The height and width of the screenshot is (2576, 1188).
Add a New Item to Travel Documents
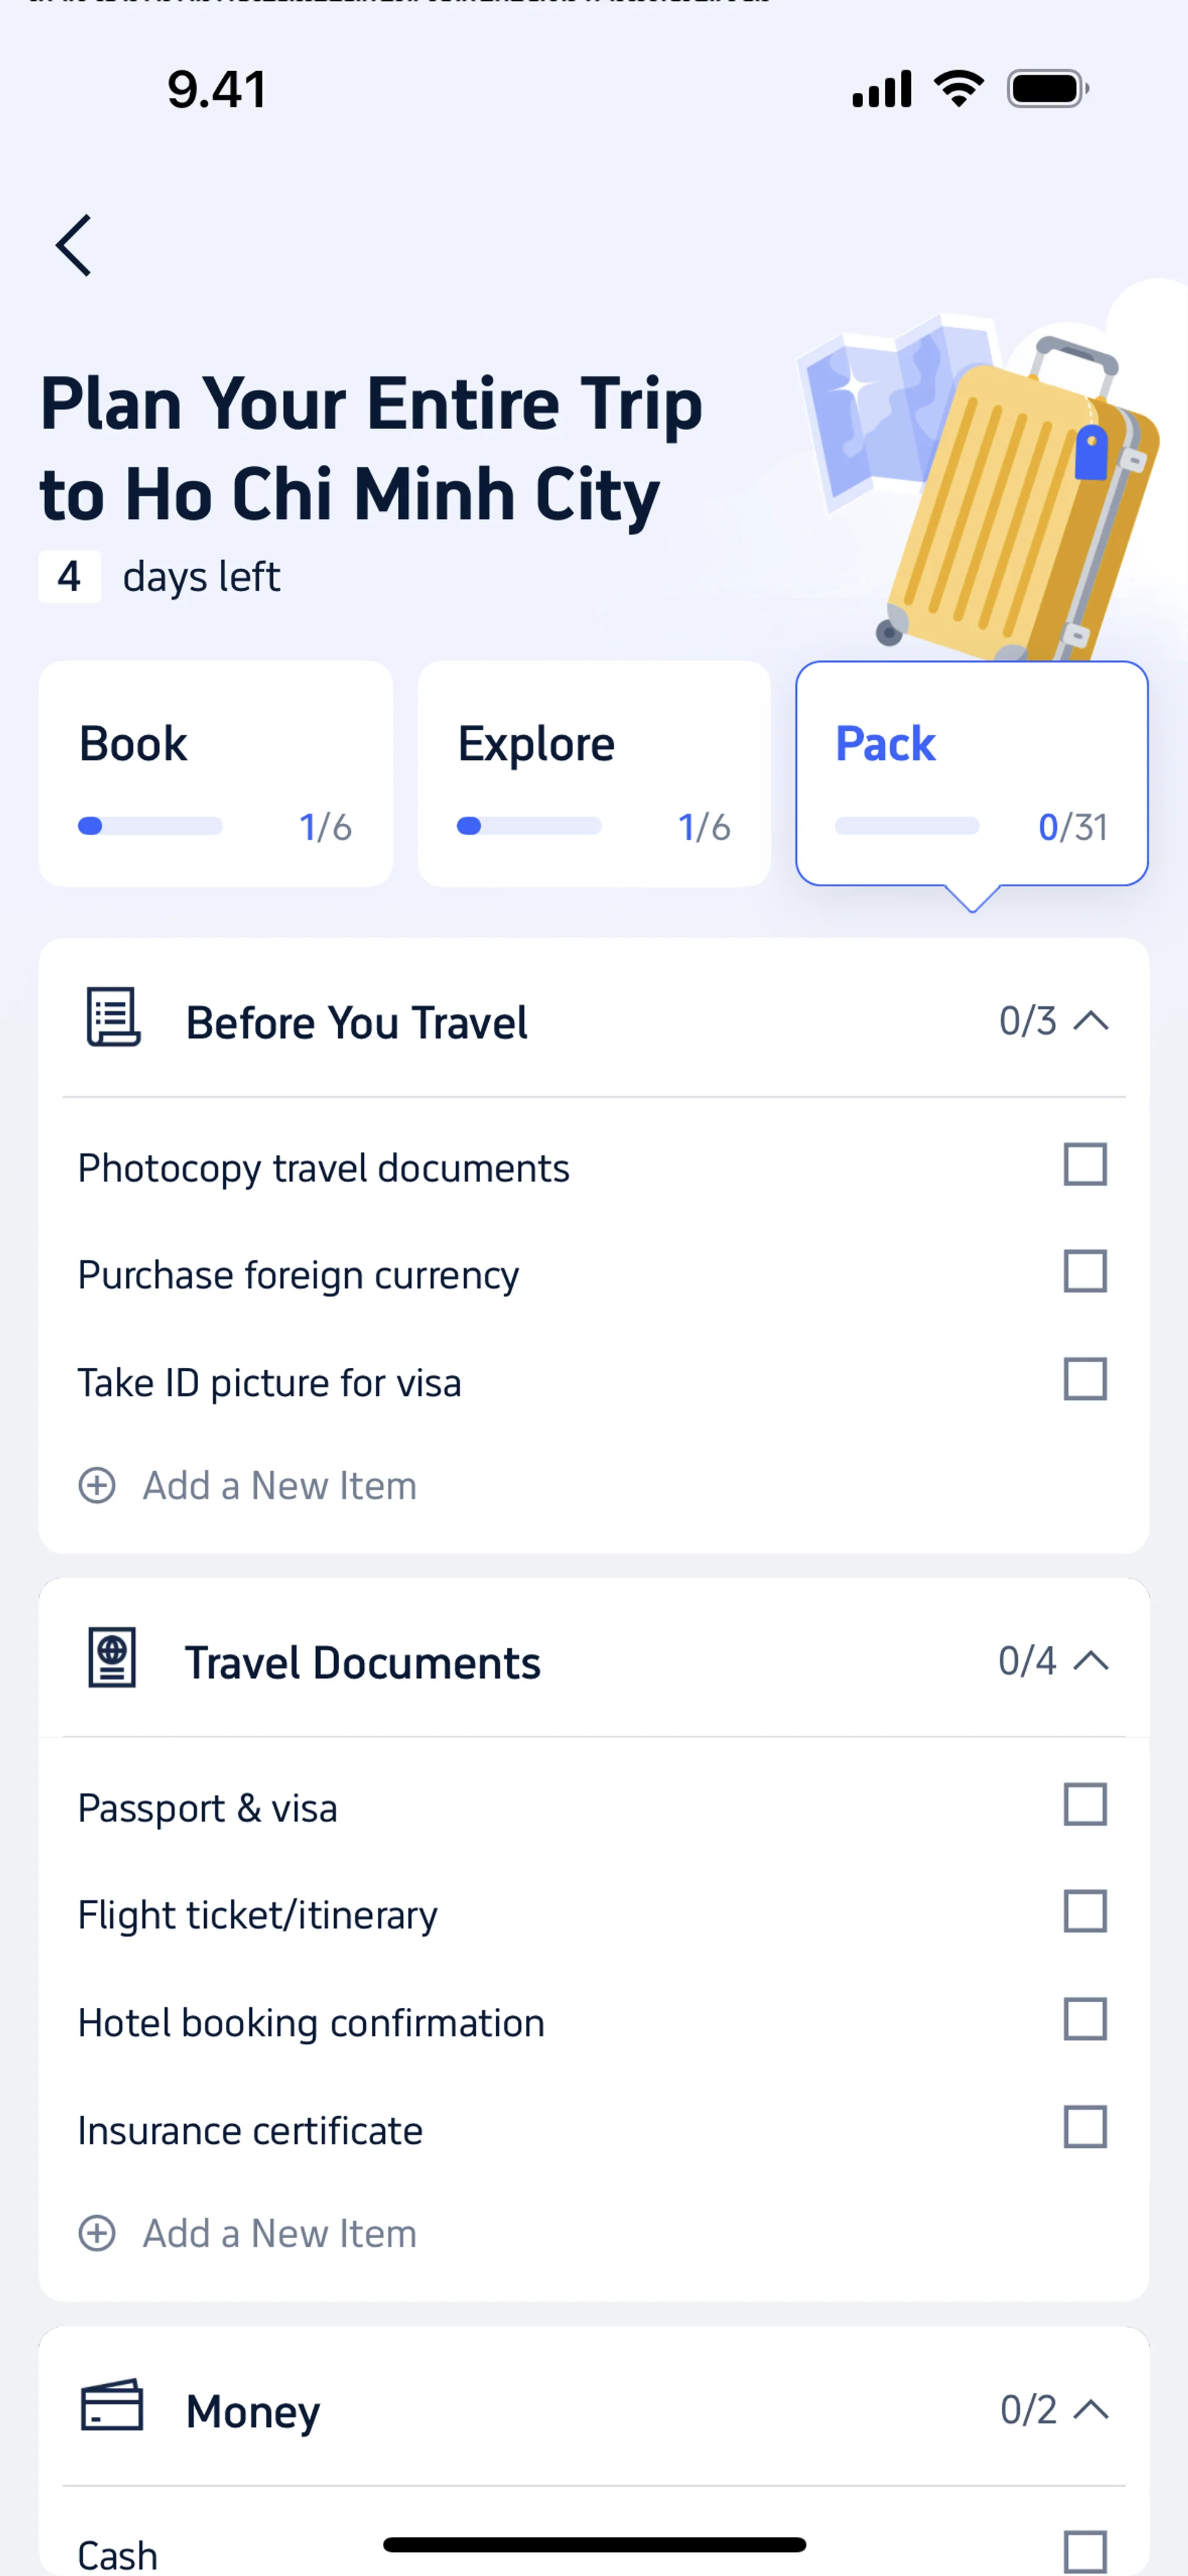[279, 2234]
